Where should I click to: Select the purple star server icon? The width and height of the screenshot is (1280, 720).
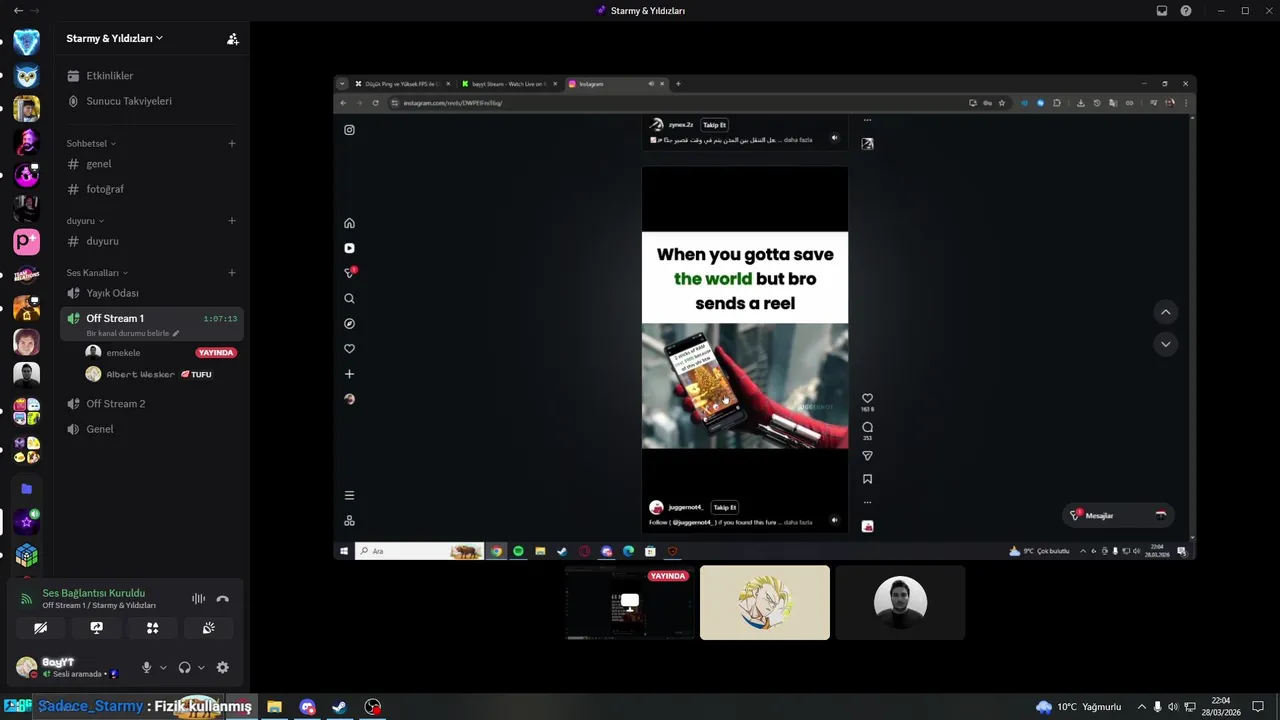[27, 522]
